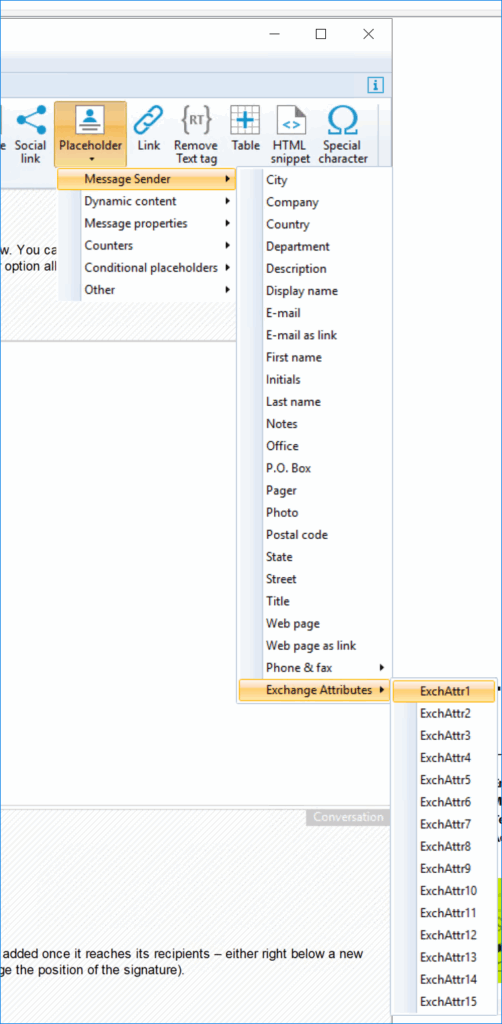Select the Department placeholder
The image size is (502, 1024).
point(315,246)
